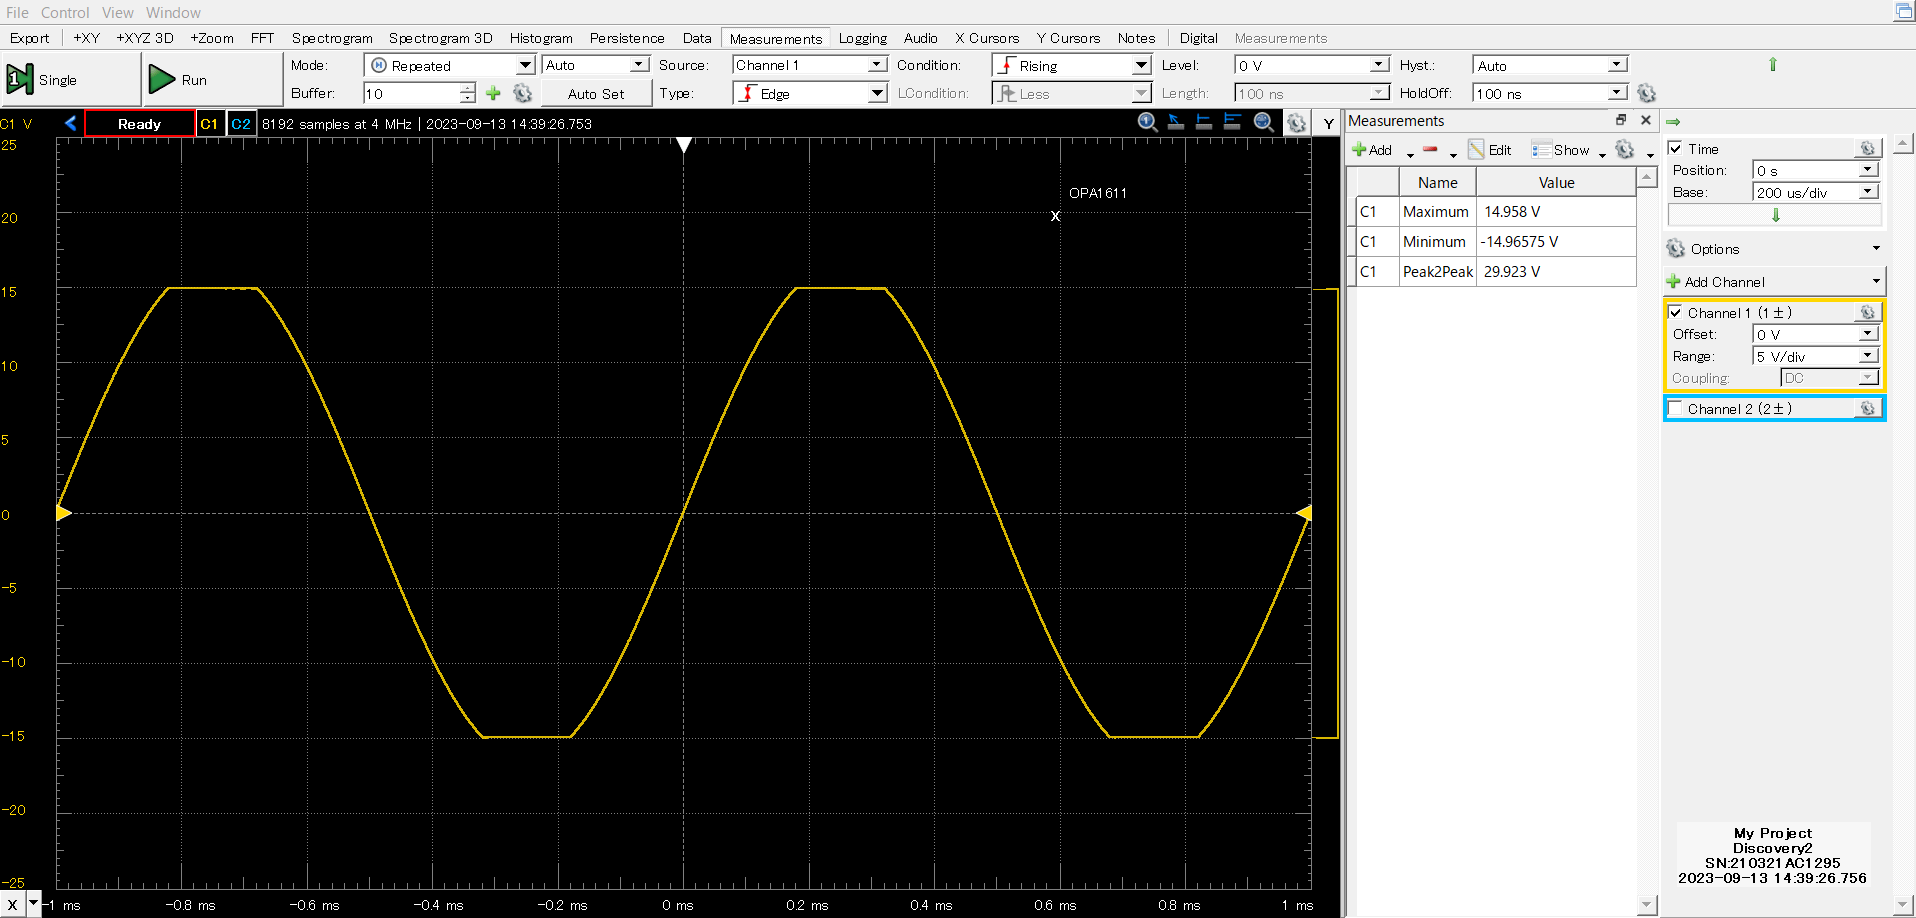Open the Auto trigger mode dropdown

click(596, 65)
